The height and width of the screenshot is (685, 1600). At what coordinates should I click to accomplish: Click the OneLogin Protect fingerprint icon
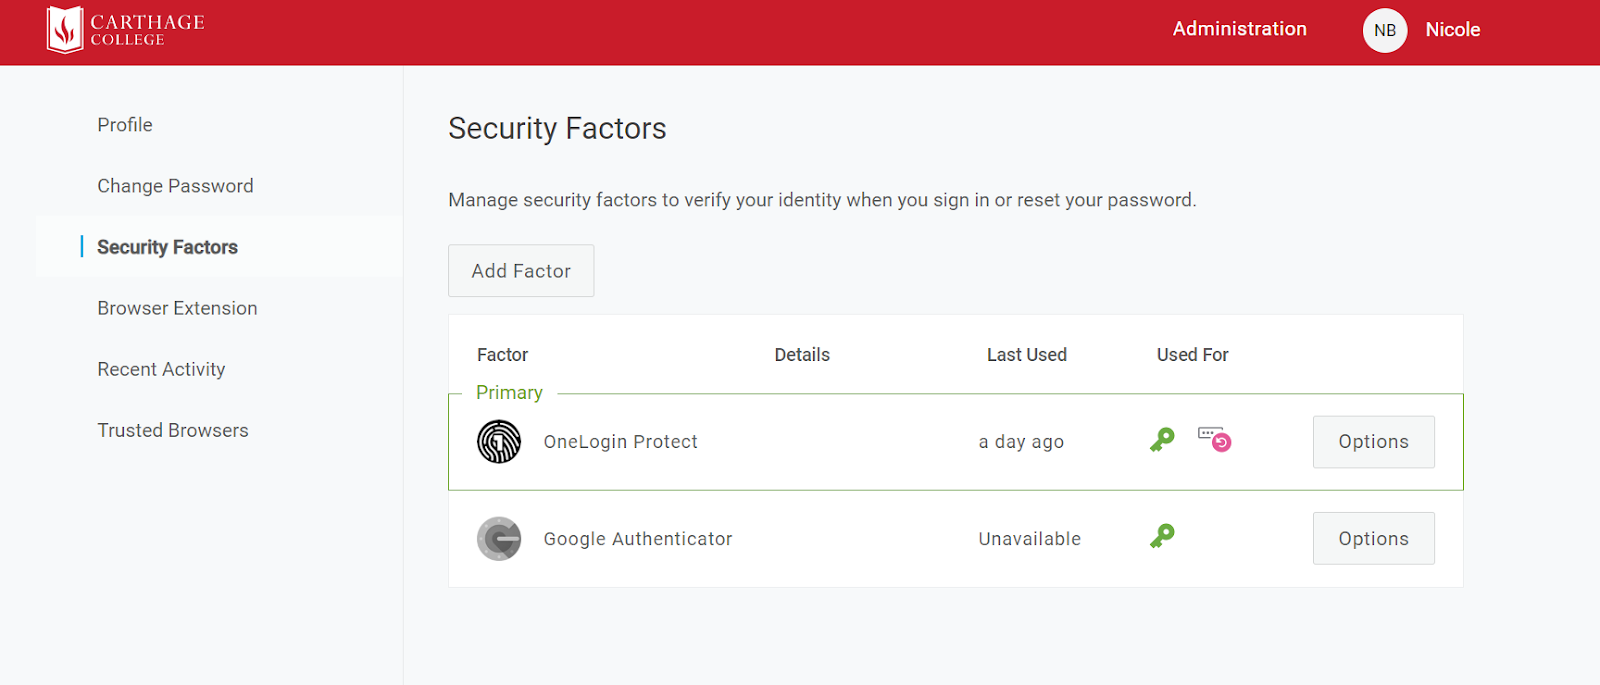499,442
